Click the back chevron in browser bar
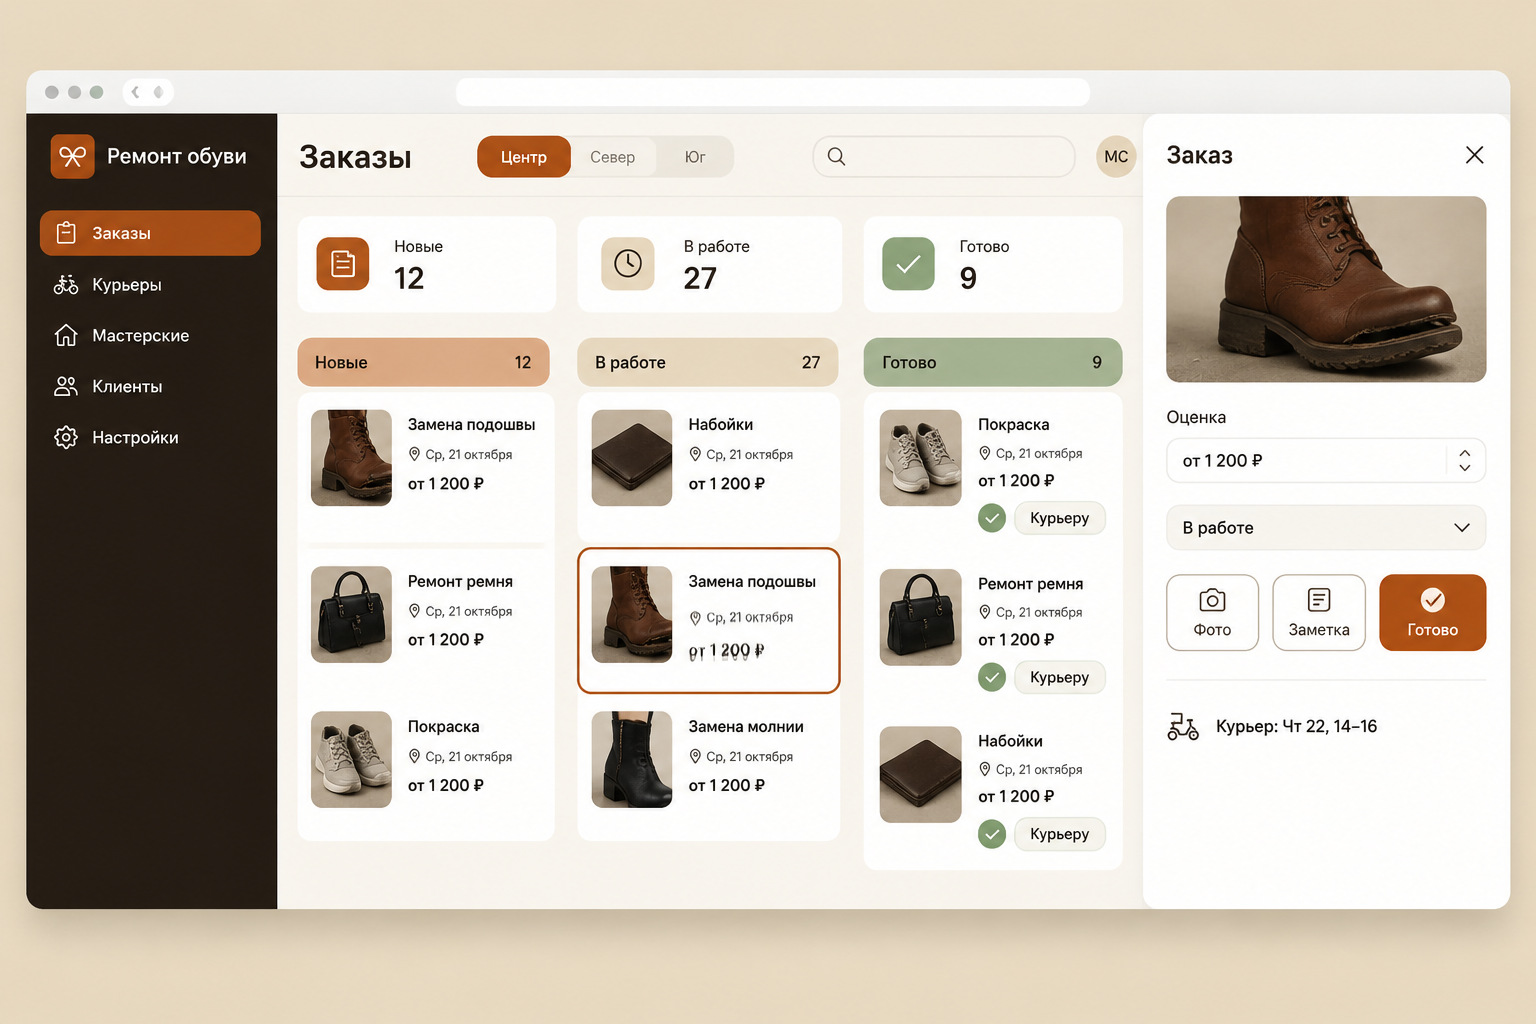1536x1024 pixels. 136,92
